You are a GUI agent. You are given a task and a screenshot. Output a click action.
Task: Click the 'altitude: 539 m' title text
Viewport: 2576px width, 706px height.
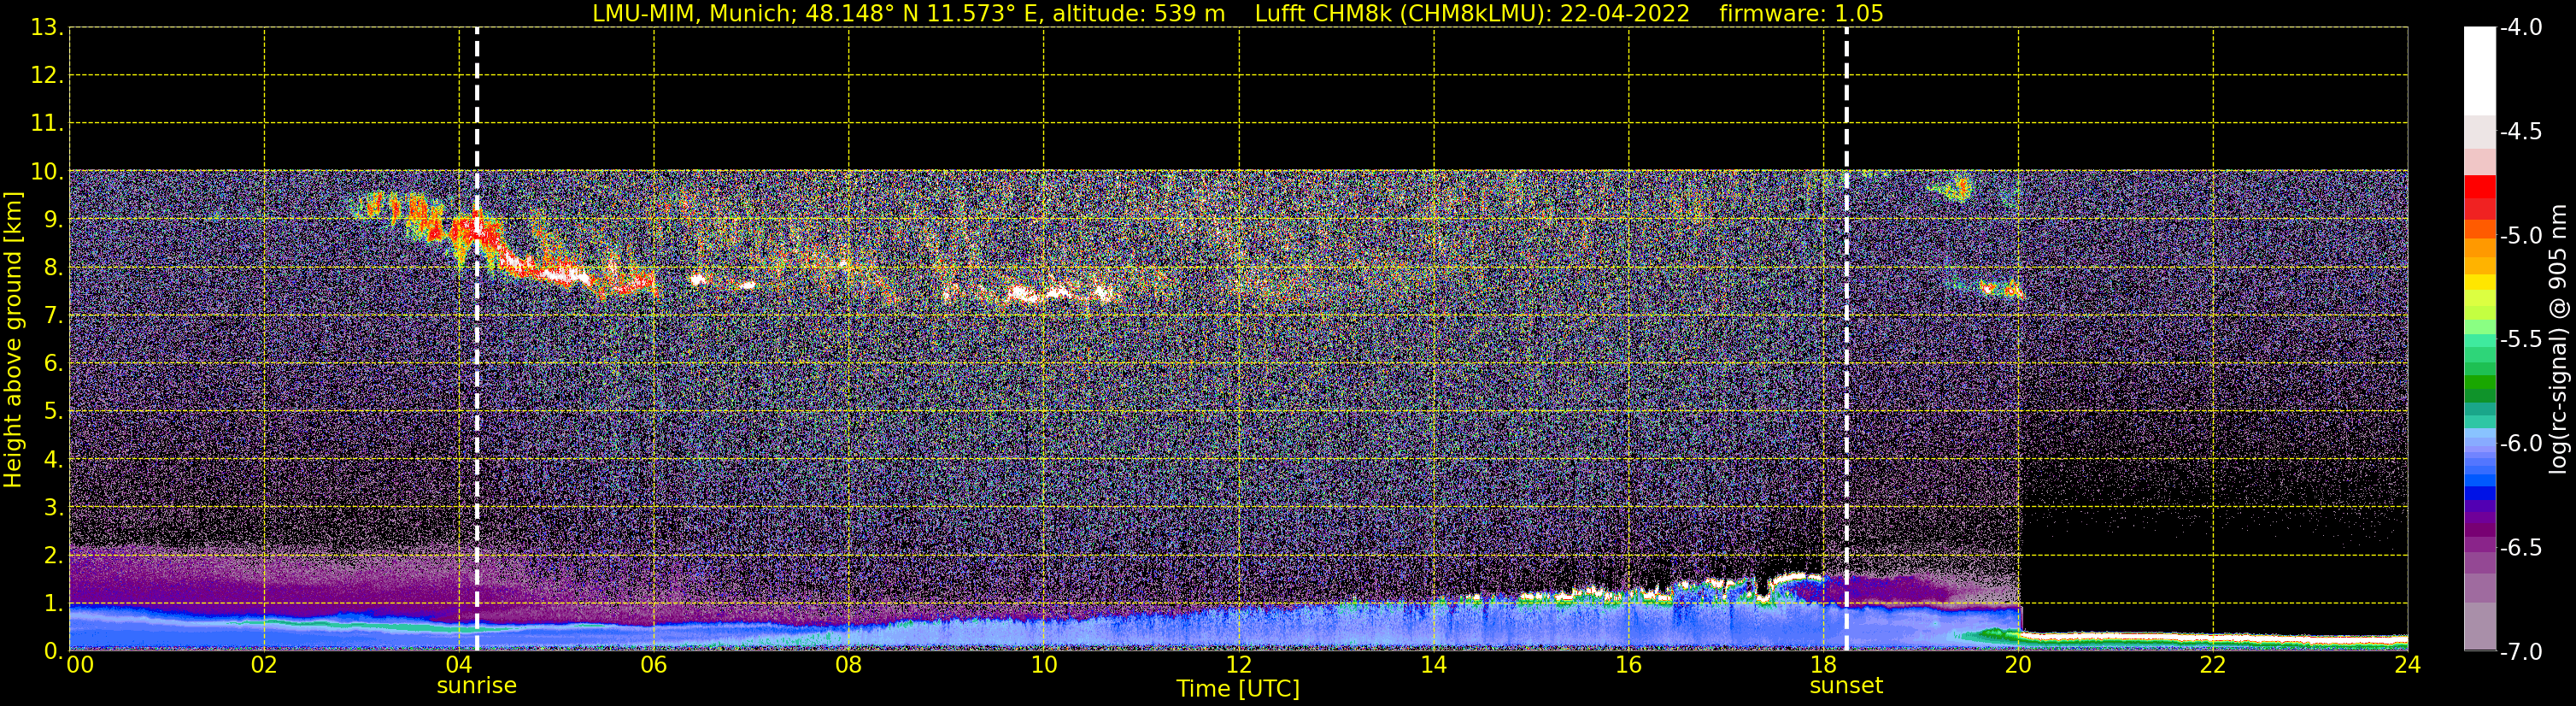(1138, 14)
